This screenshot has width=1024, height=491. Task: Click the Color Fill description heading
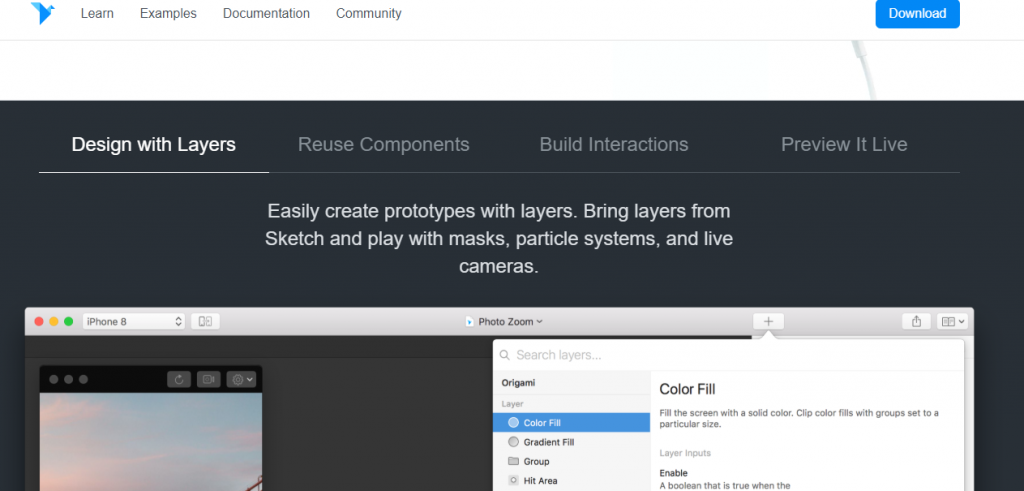(x=687, y=389)
